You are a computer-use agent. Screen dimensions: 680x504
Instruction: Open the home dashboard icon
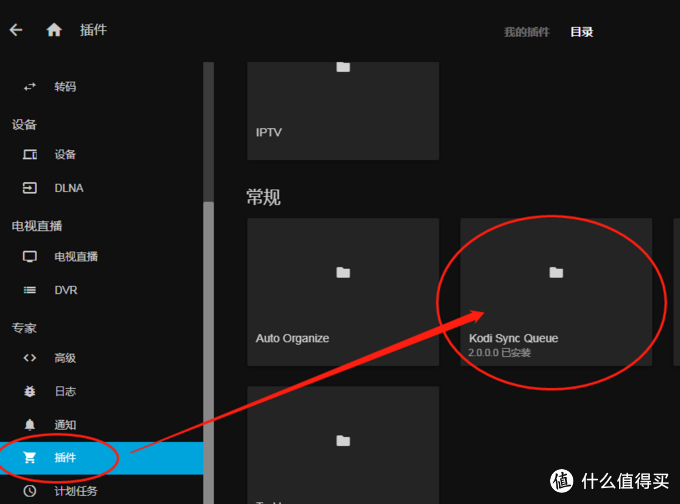click(54, 30)
